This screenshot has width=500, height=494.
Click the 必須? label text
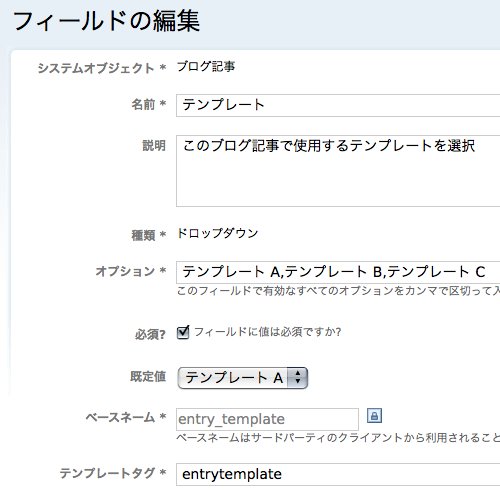coord(150,334)
